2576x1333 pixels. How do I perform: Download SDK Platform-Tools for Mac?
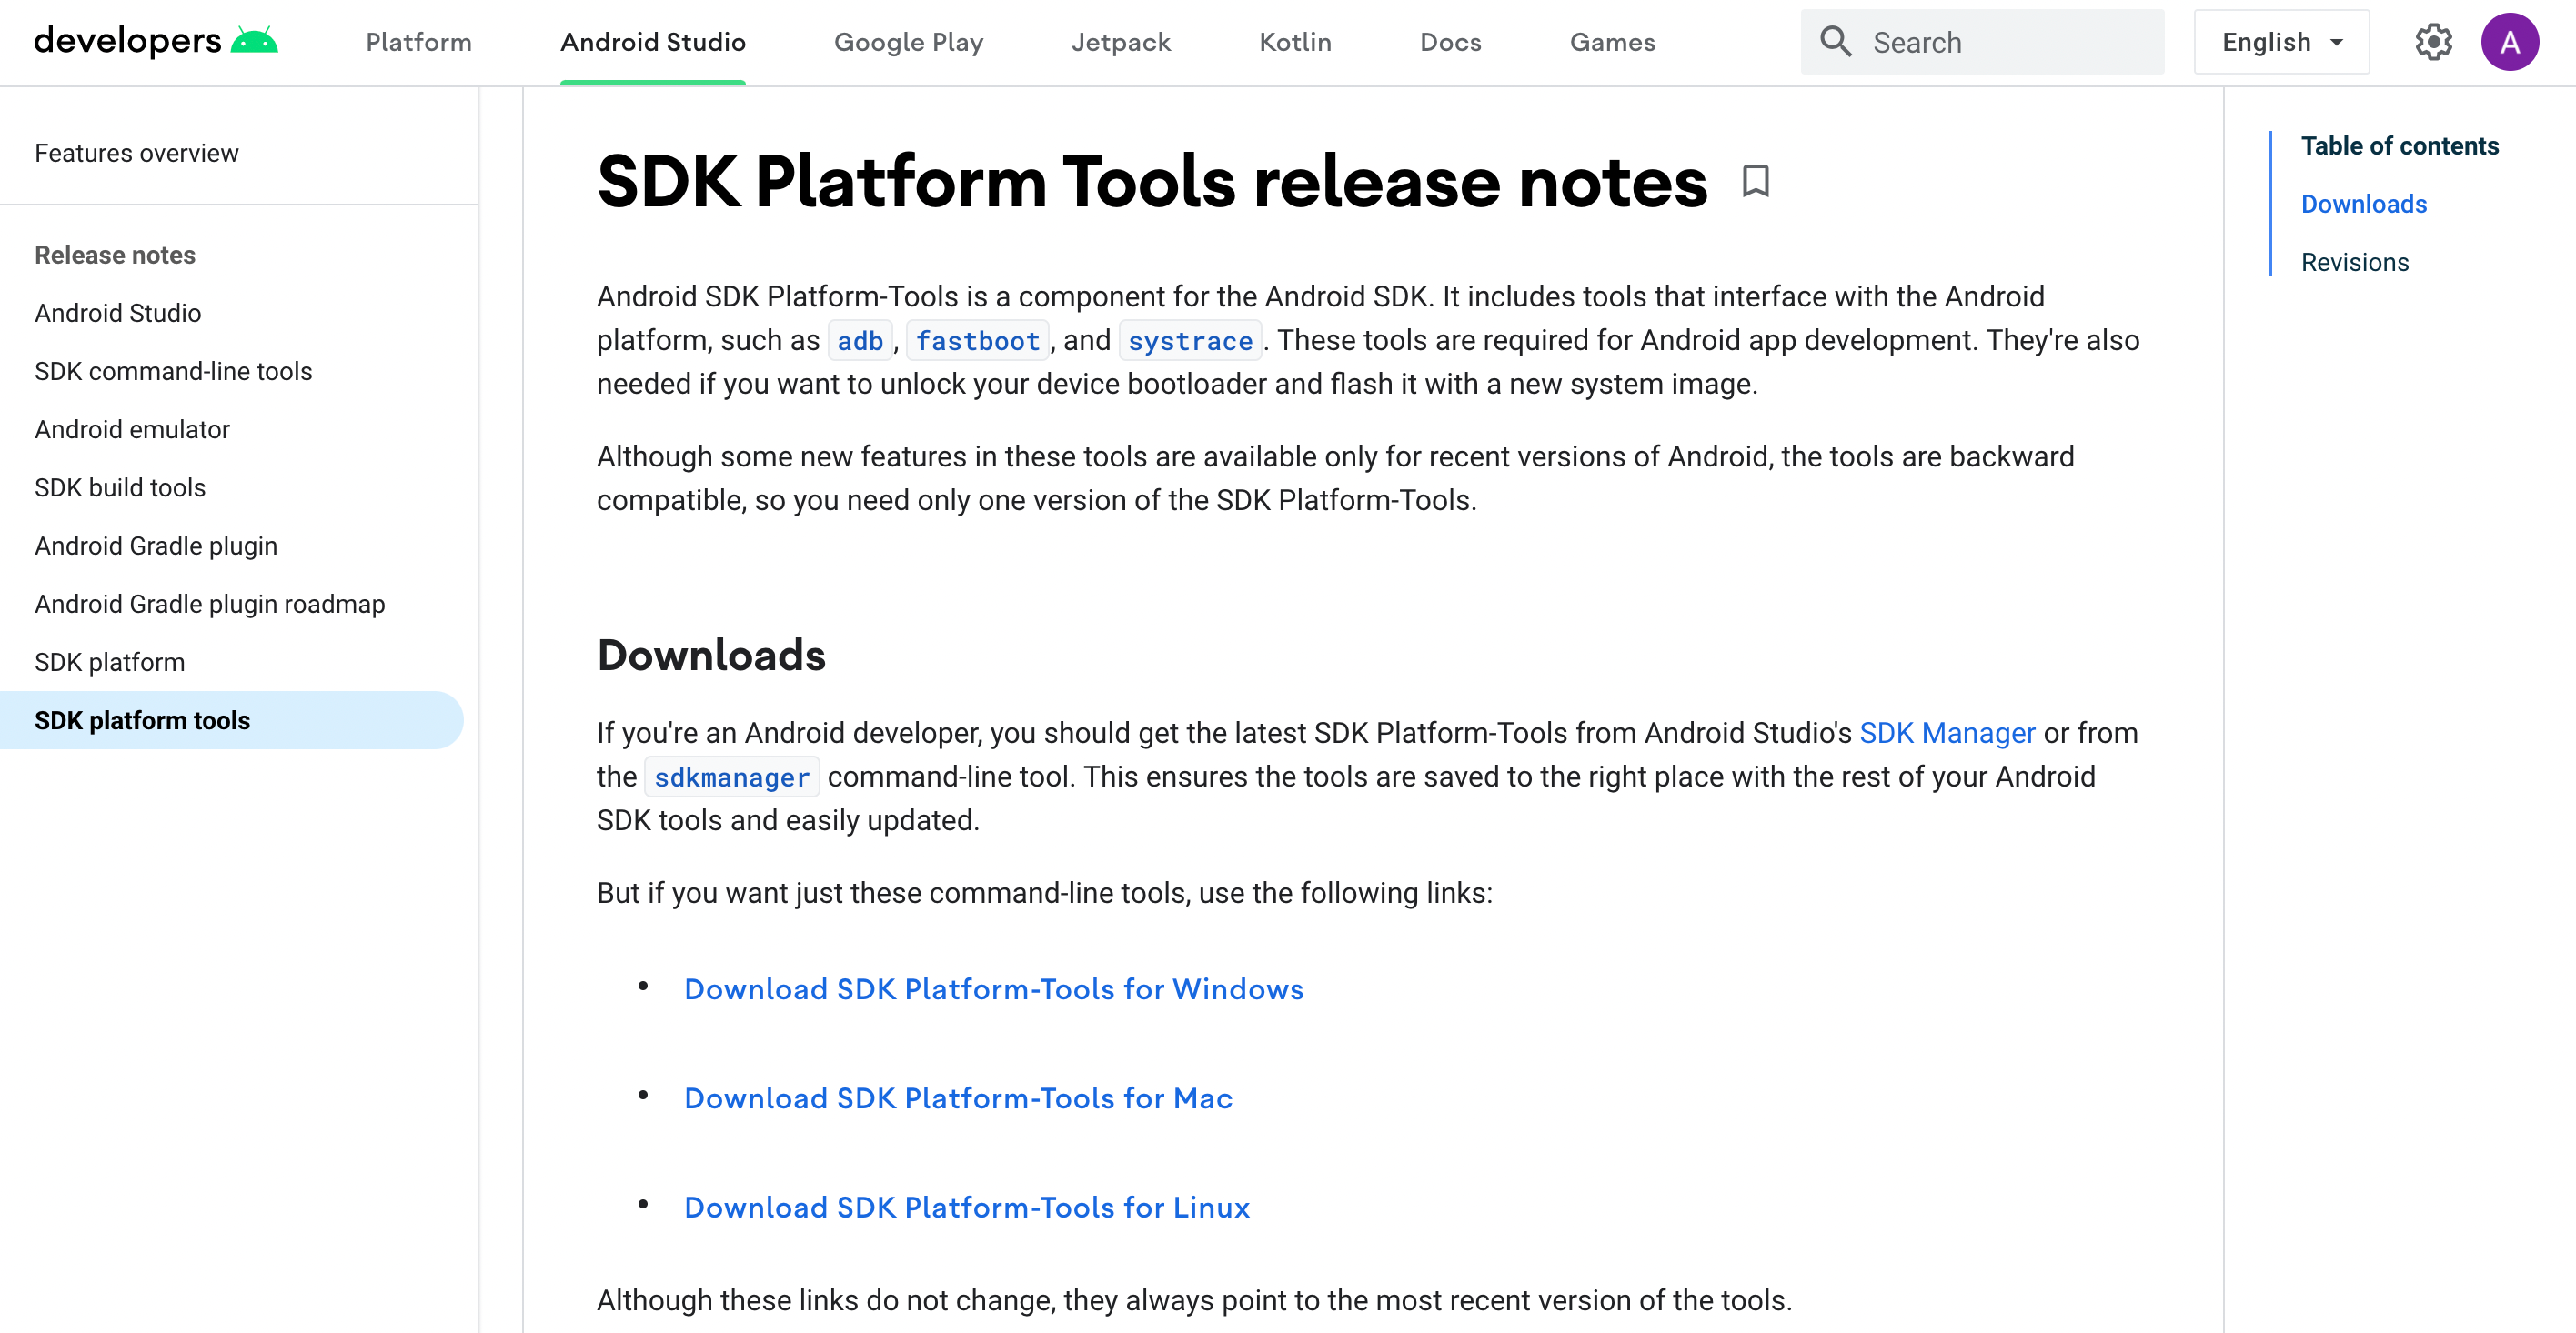[957, 1098]
